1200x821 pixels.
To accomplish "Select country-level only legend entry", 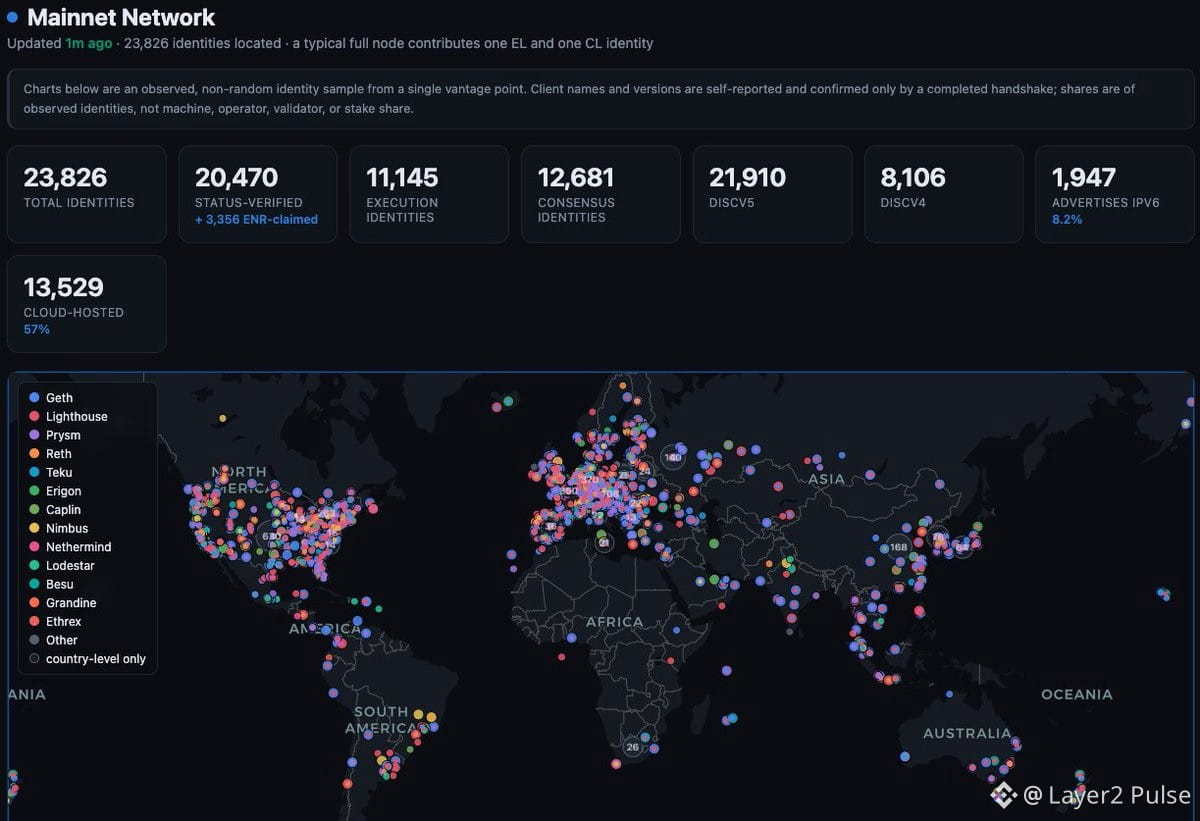I will pos(87,659).
